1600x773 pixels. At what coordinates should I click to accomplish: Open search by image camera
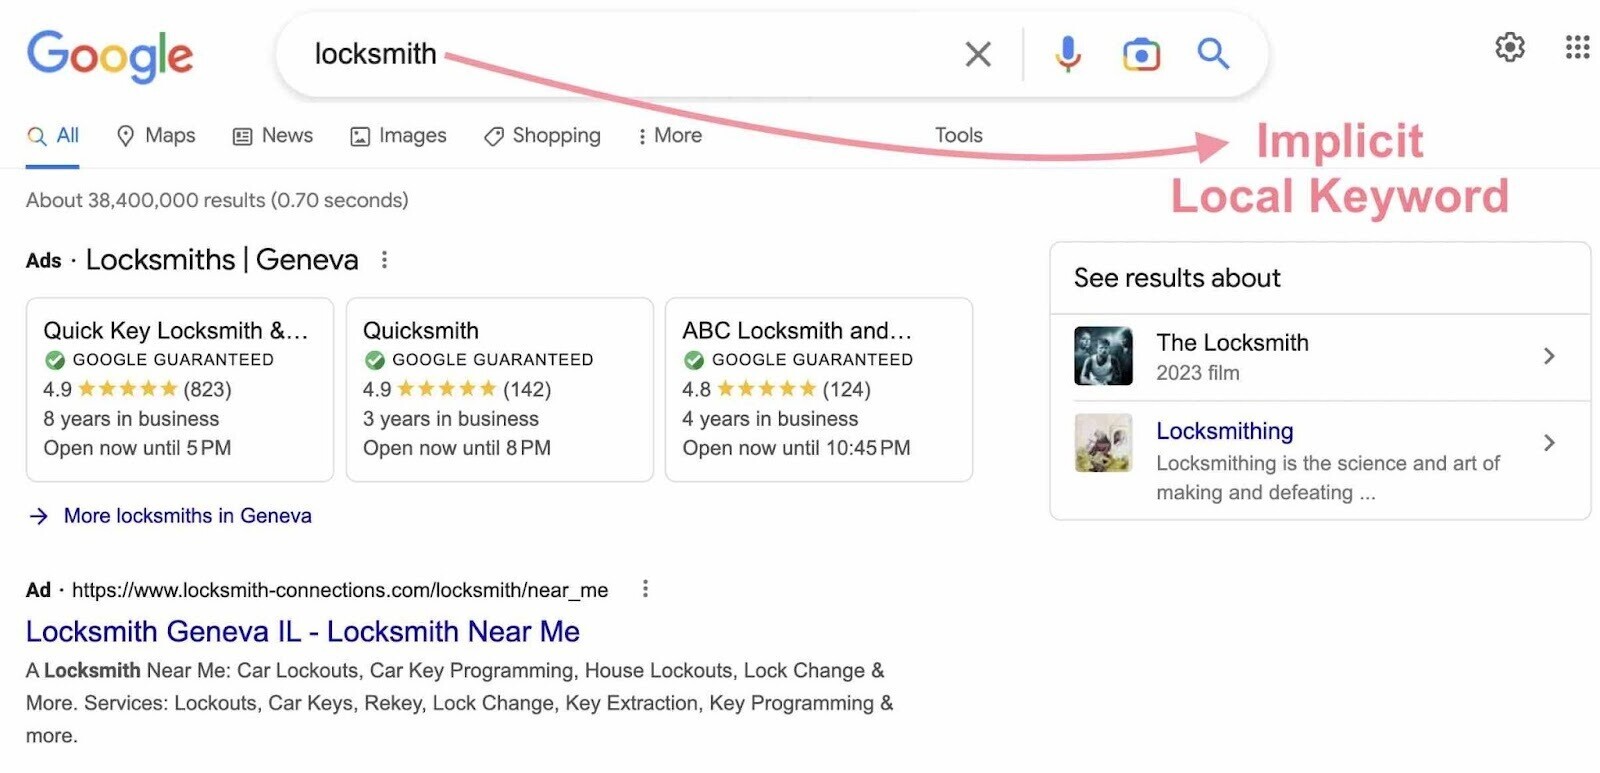pyautogui.click(x=1141, y=54)
